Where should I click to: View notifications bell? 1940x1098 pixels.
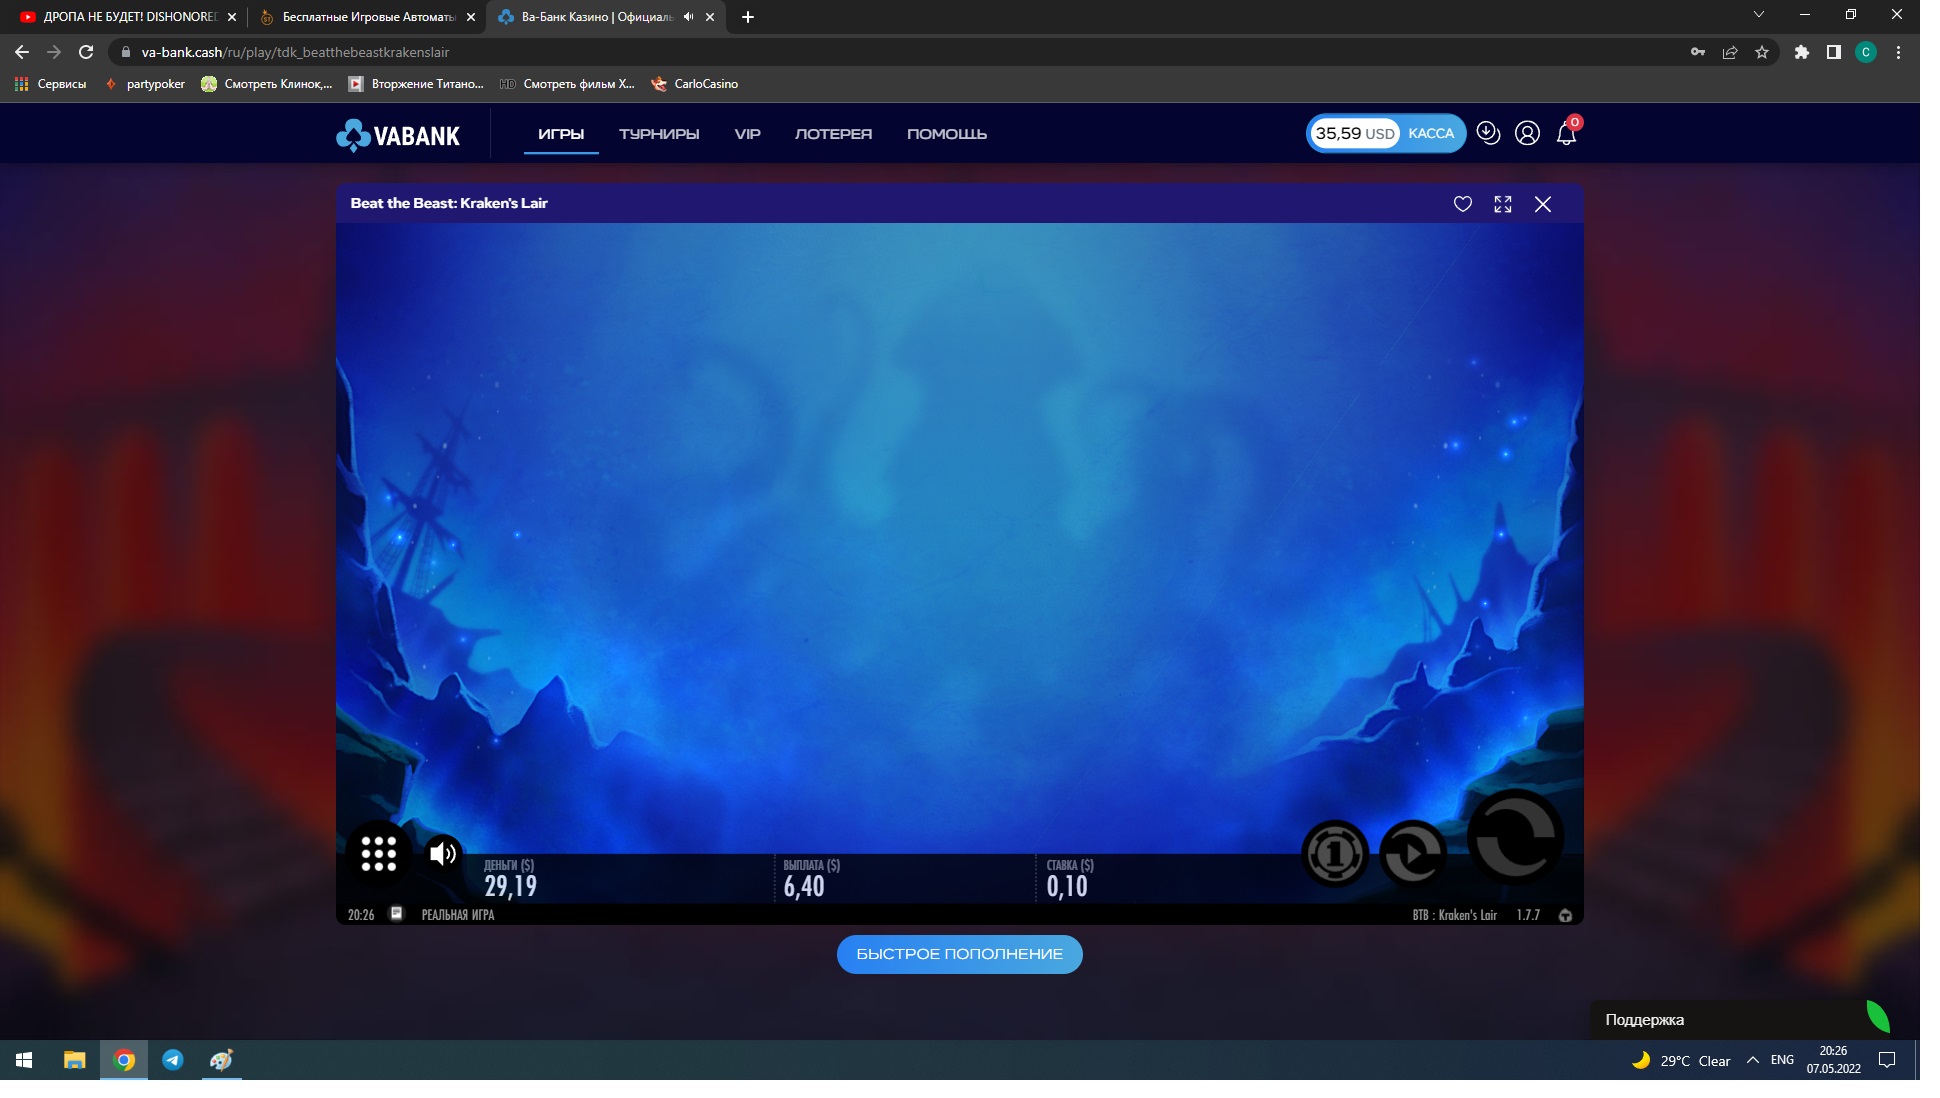tap(1566, 134)
